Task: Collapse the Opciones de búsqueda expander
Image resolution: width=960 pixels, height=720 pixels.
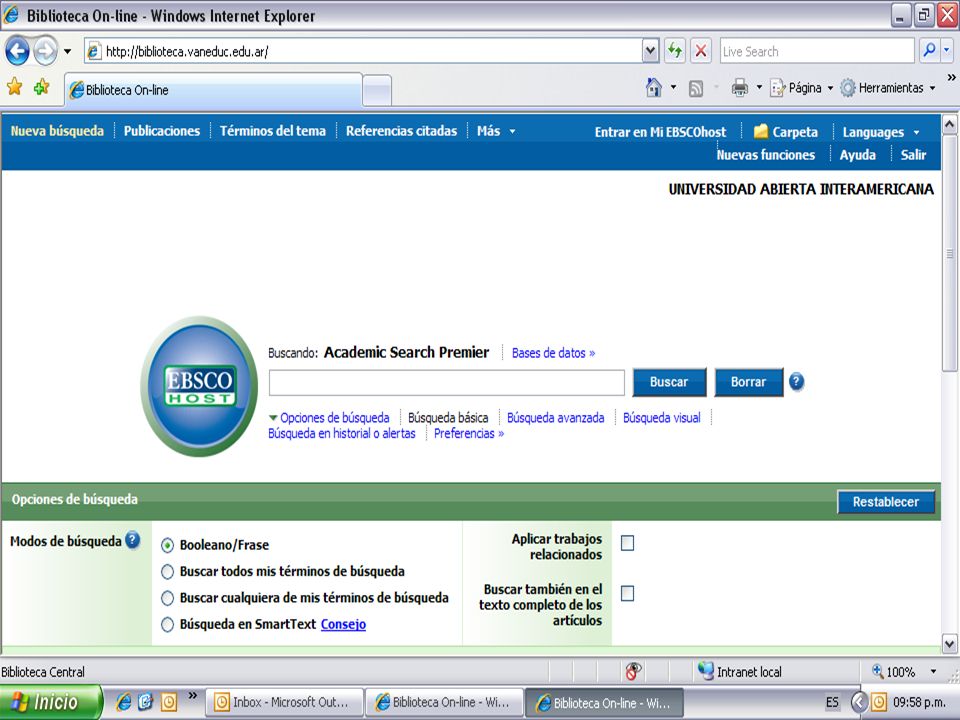Action: [329, 418]
